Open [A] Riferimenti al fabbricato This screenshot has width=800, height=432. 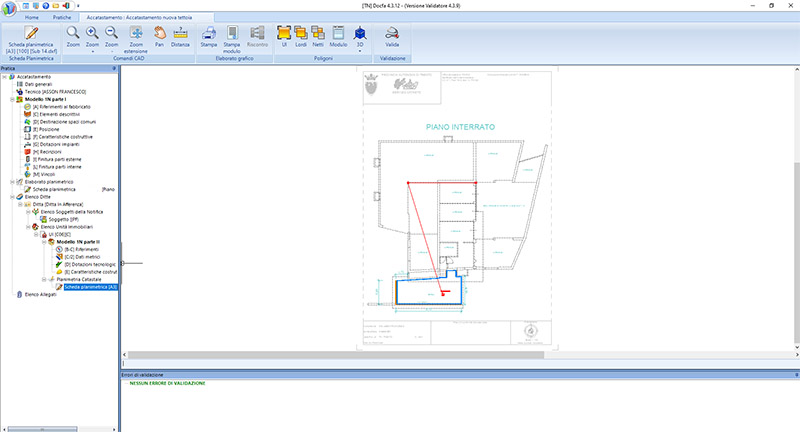click(61, 107)
